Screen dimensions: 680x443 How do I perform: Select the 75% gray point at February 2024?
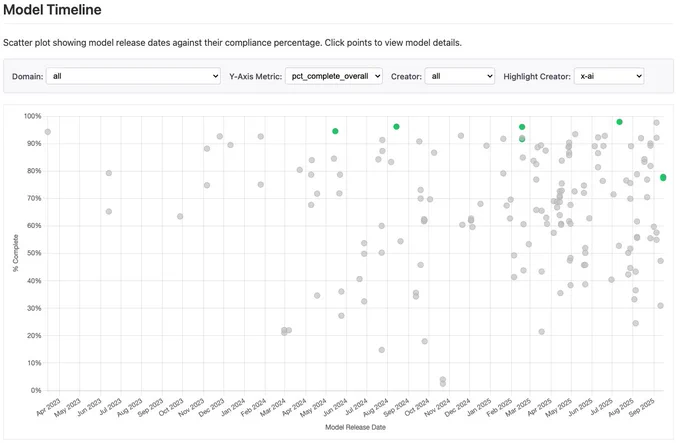tap(261, 185)
